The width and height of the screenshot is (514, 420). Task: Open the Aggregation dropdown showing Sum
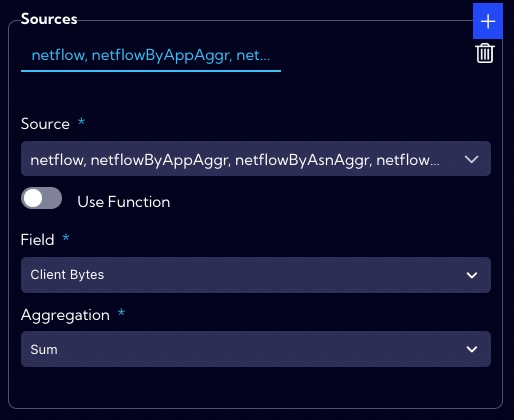[256, 349]
